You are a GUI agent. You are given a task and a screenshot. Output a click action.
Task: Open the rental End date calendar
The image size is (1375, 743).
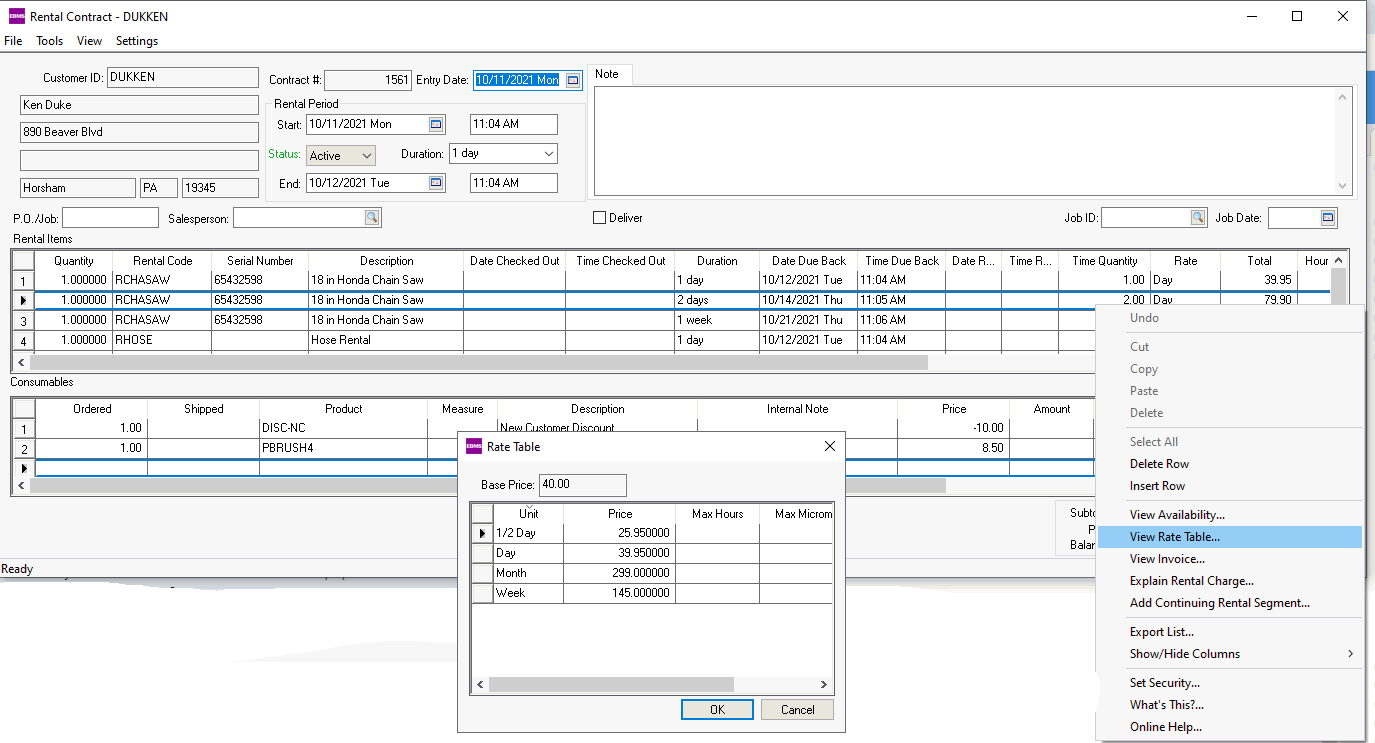click(x=436, y=183)
